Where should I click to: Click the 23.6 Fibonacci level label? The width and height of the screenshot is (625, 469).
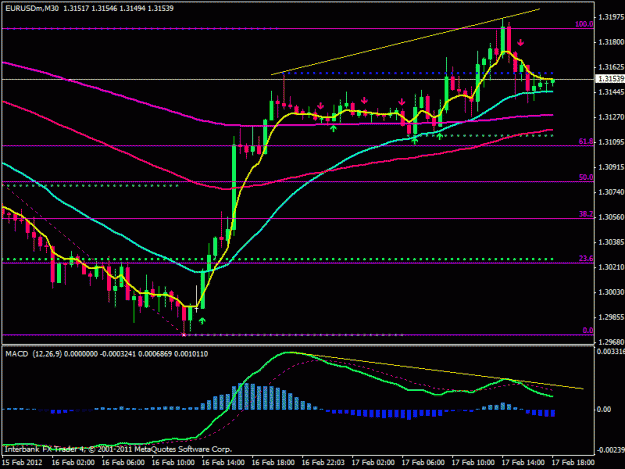[x=586, y=259]
